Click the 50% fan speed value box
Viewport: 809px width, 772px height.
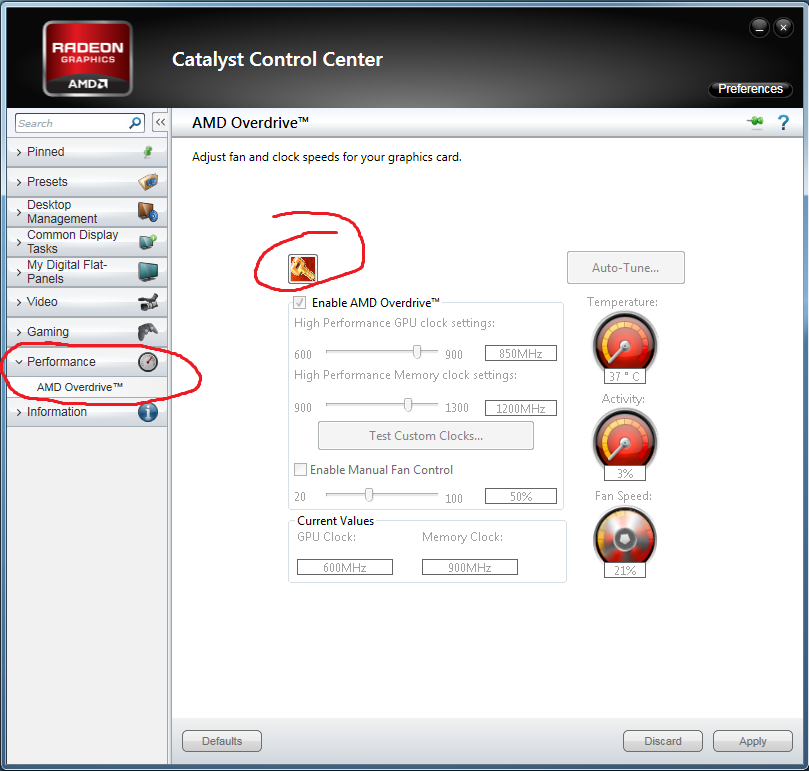click(521, 496)
